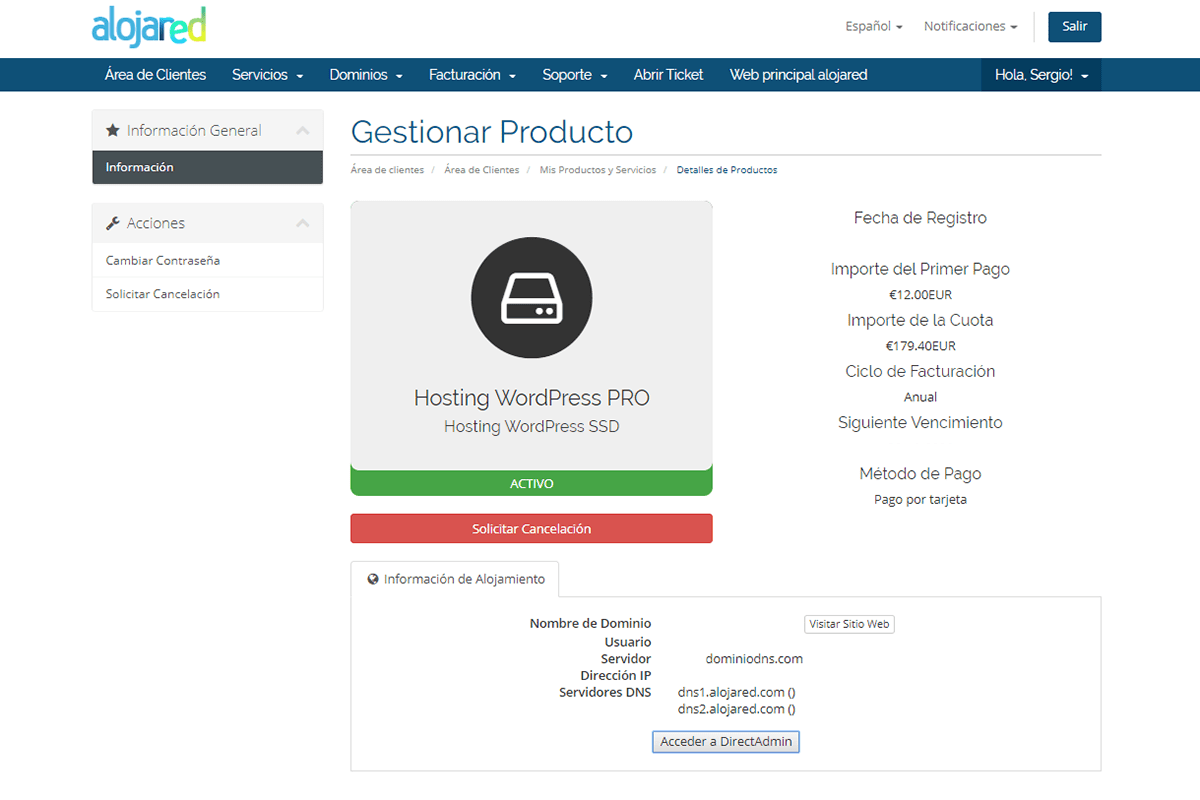
Task: Click the globe icon in Información de Alojamiento tab
Action: point(373,579)
